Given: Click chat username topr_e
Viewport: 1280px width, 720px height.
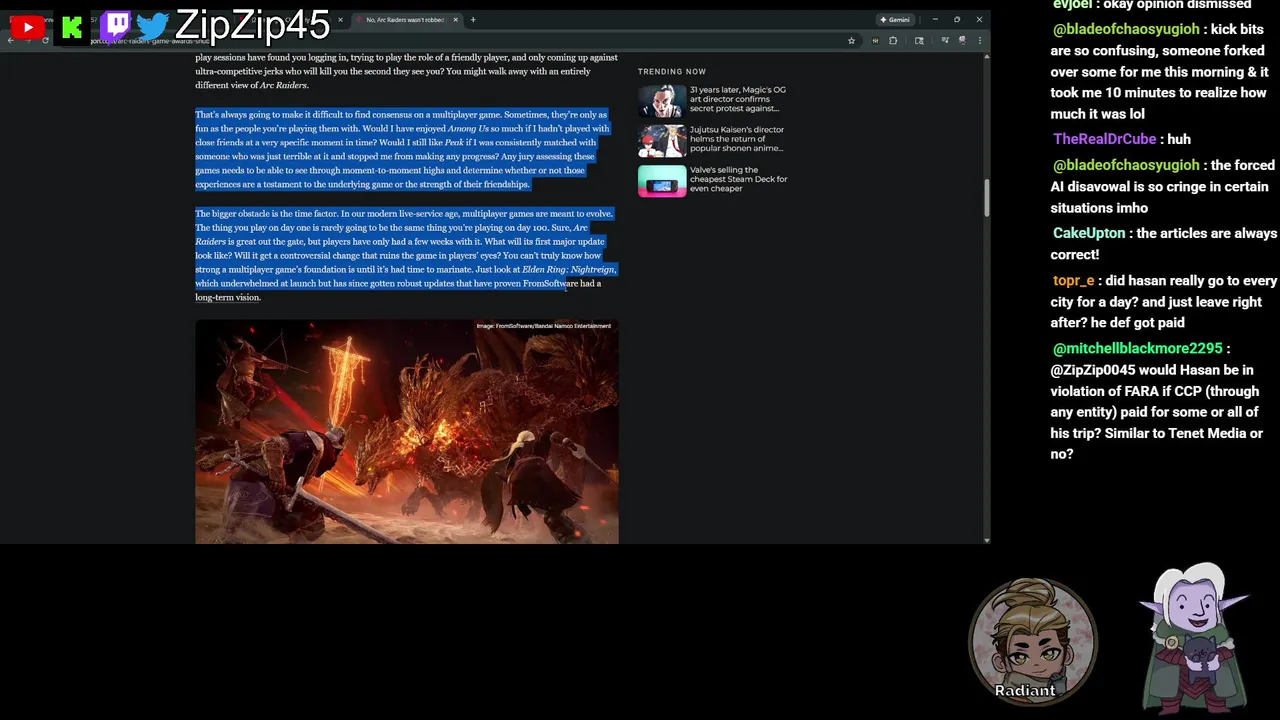Looking at the screenshot, I should click(1073, 281).
